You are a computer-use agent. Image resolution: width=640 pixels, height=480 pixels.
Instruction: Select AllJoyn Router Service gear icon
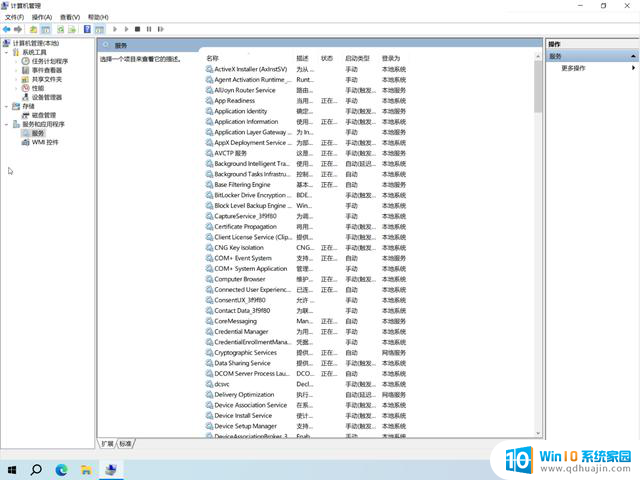pos(209,90)
